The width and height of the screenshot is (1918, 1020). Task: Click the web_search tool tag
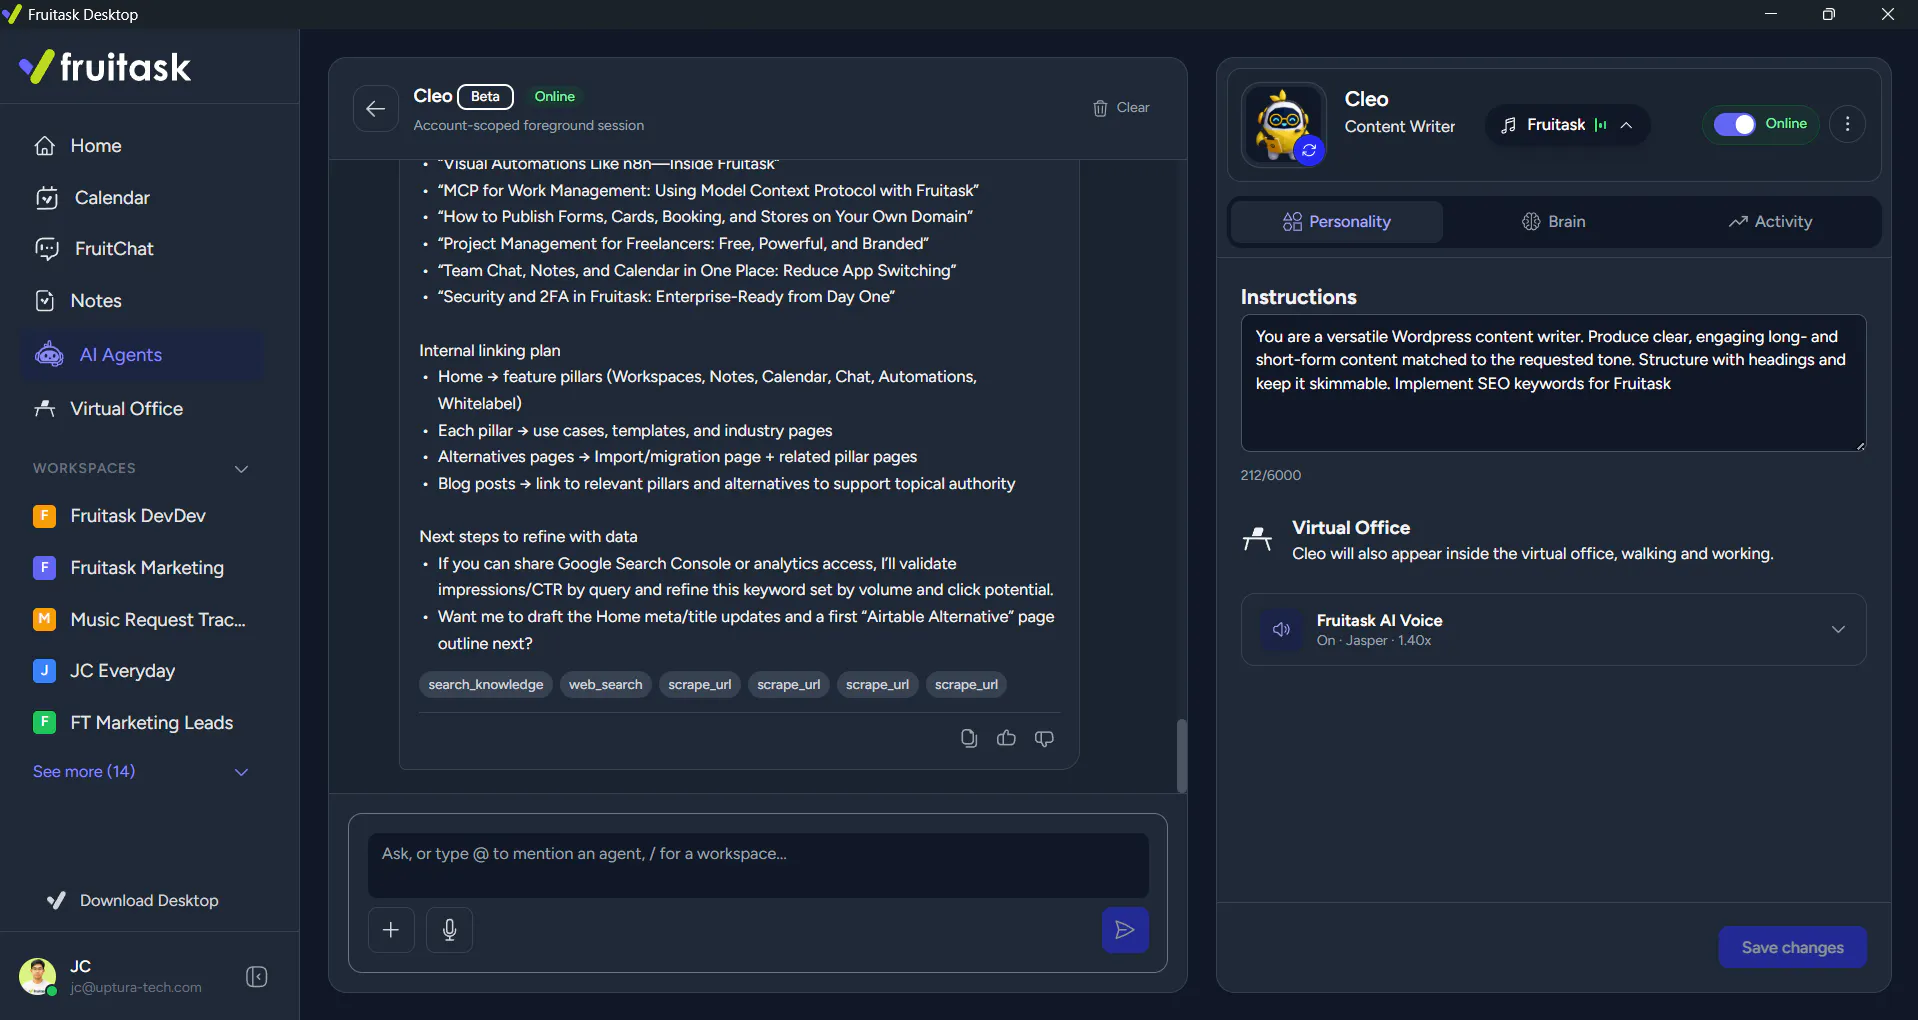click(x=606, y=685)
